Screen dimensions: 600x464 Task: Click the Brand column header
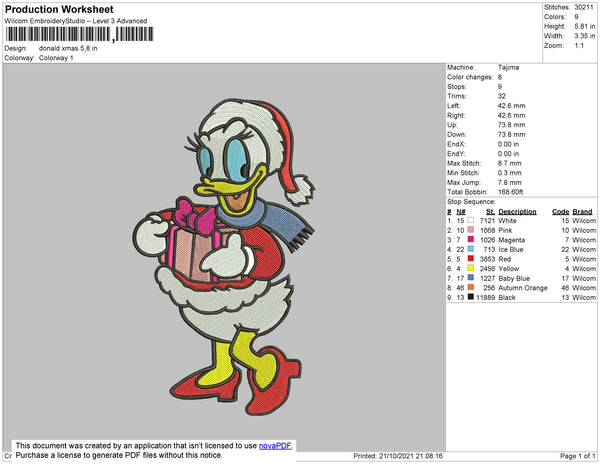point(582,212)
